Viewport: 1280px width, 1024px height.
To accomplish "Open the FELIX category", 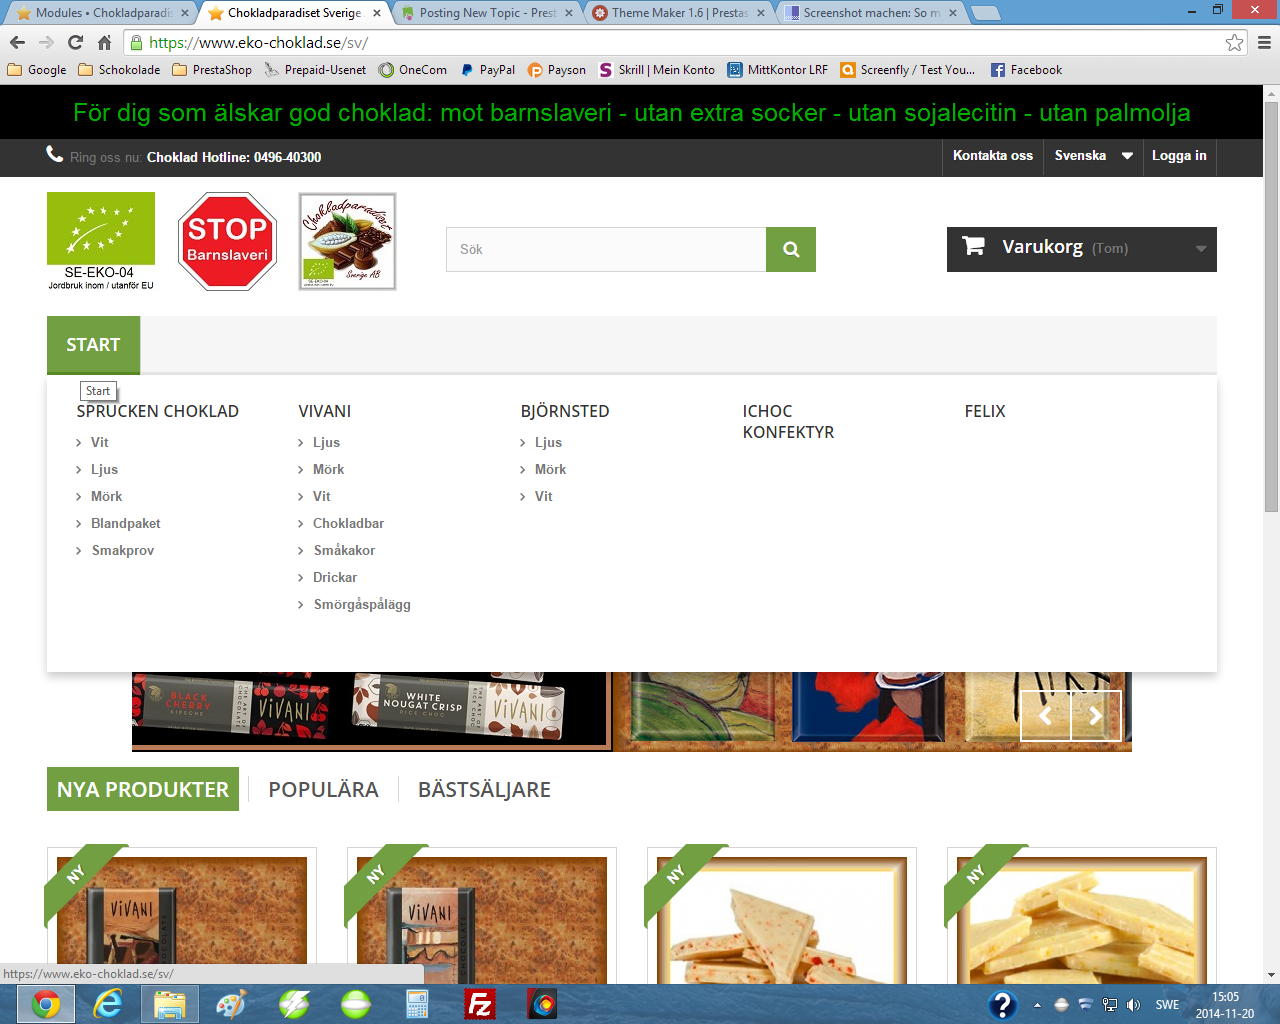I will point(985,411).
